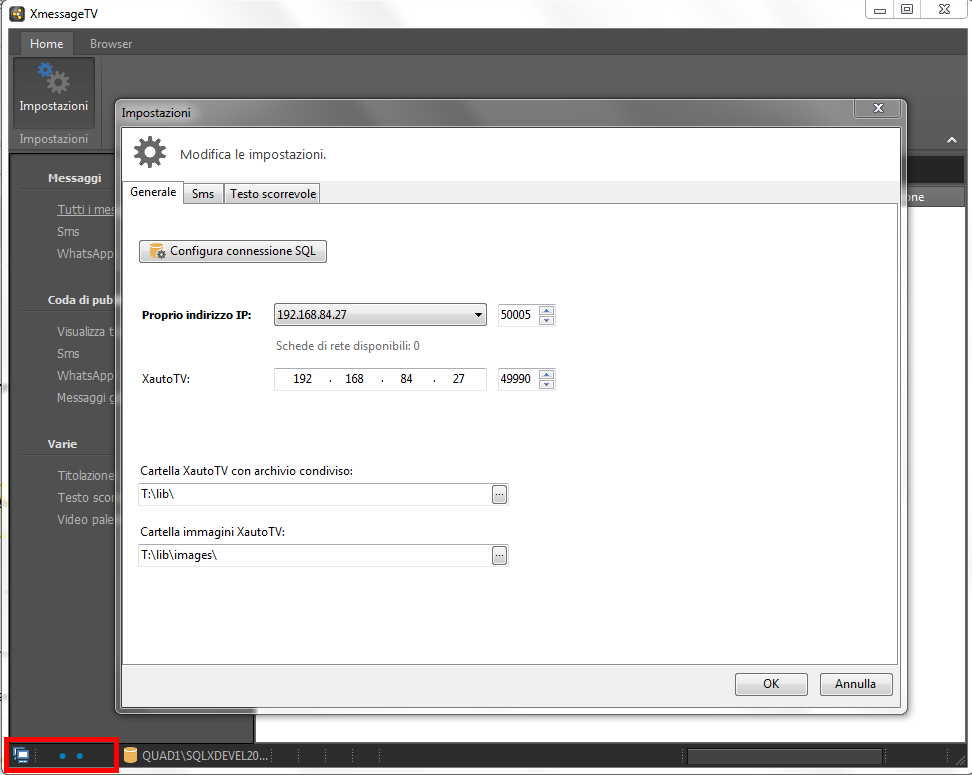Minimize the XmessageTV window
This screenshot has height=775, width=972.
pyautogui.click(x=880, y=10)
